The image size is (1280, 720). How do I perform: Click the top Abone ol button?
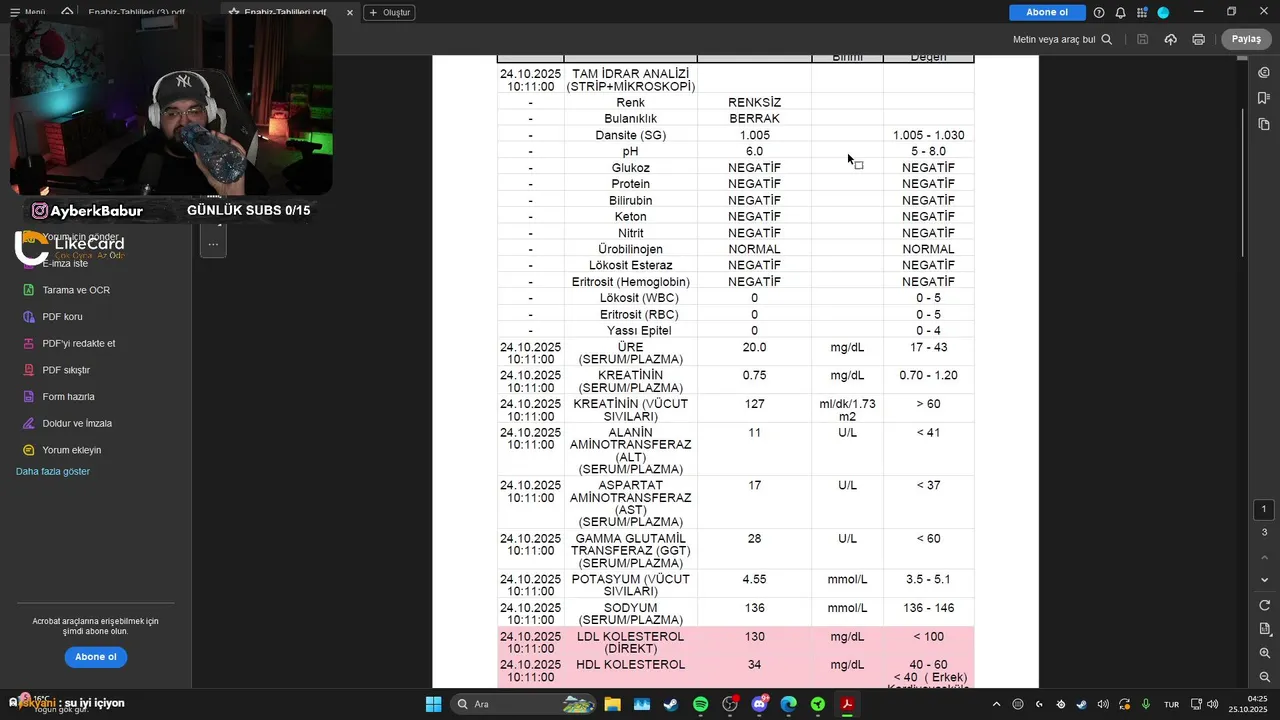tap(1047, 12)
